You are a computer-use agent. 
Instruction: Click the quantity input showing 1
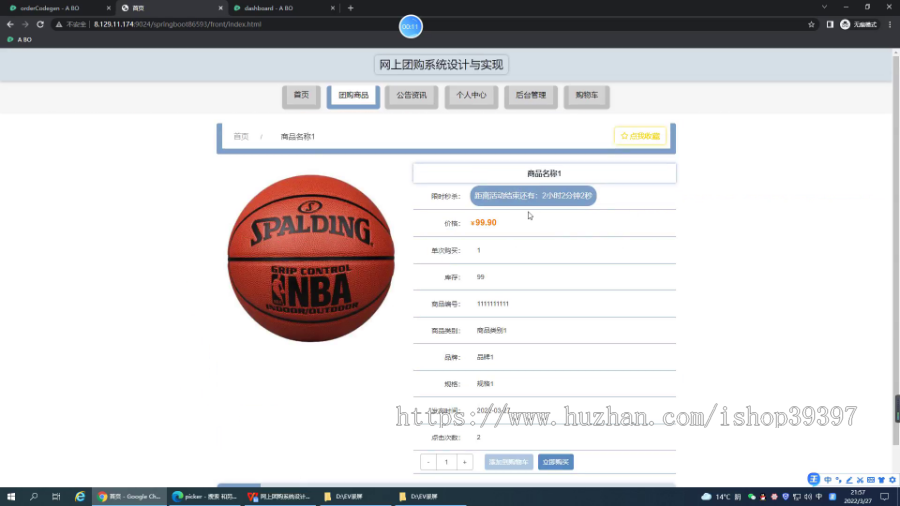[x=447, y=462]
